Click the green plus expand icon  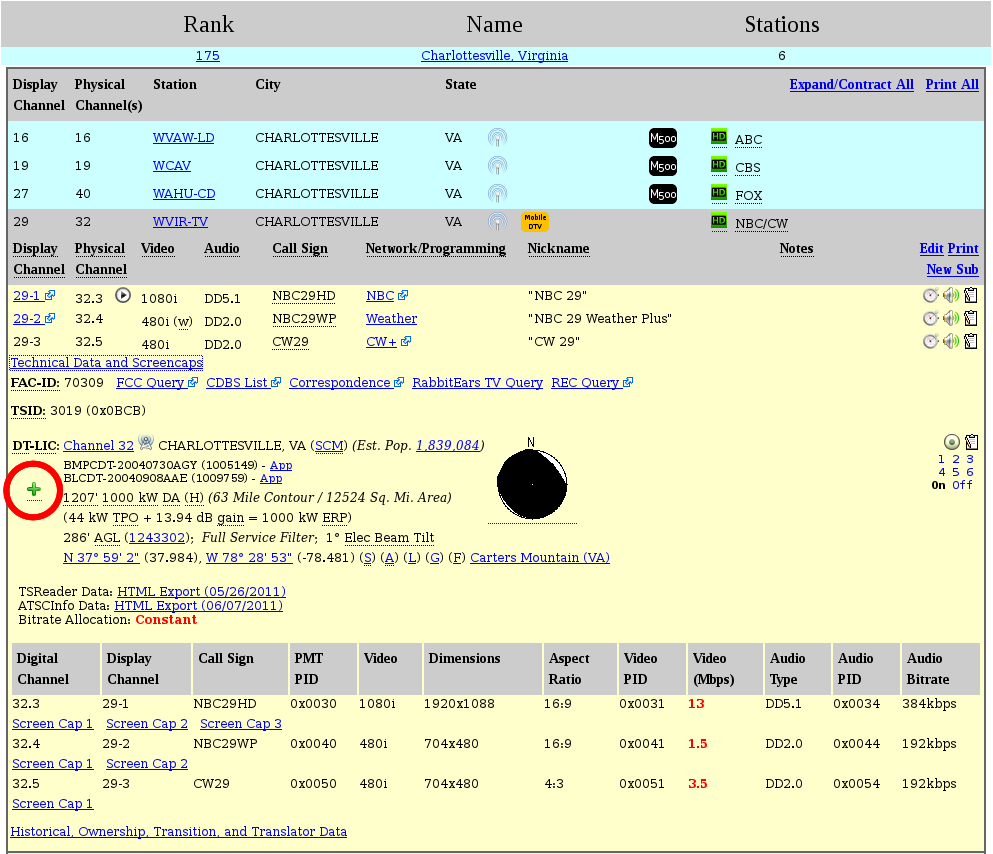pyautogui.click(x=34, y=489)
